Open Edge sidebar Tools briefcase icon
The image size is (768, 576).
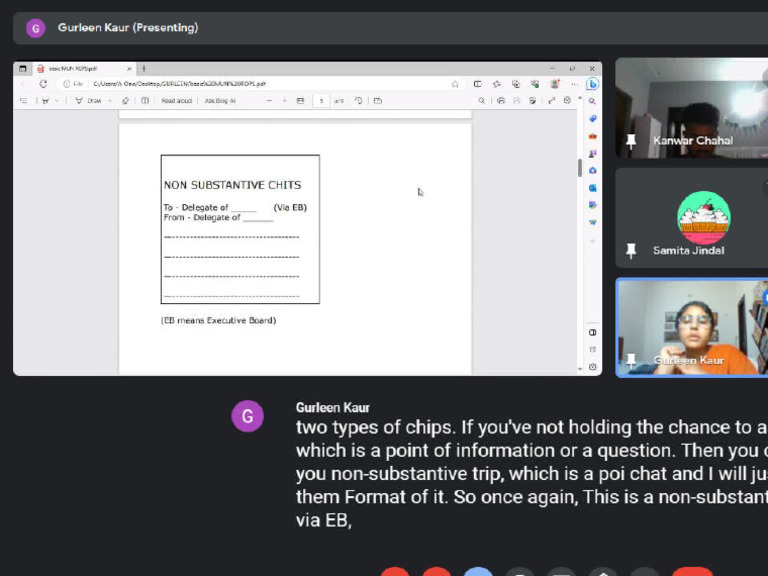click(592, 136)
